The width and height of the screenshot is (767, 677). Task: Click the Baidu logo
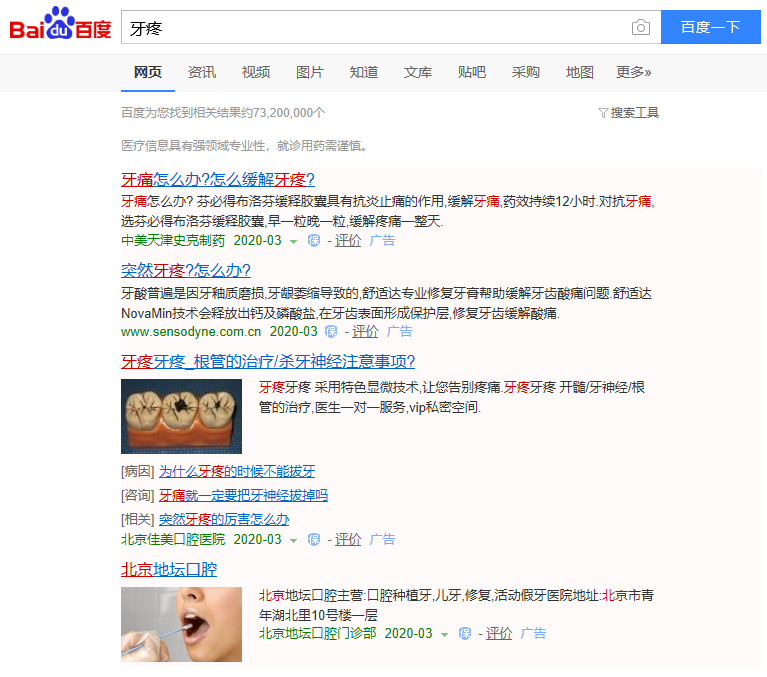[x=61, y=23]
